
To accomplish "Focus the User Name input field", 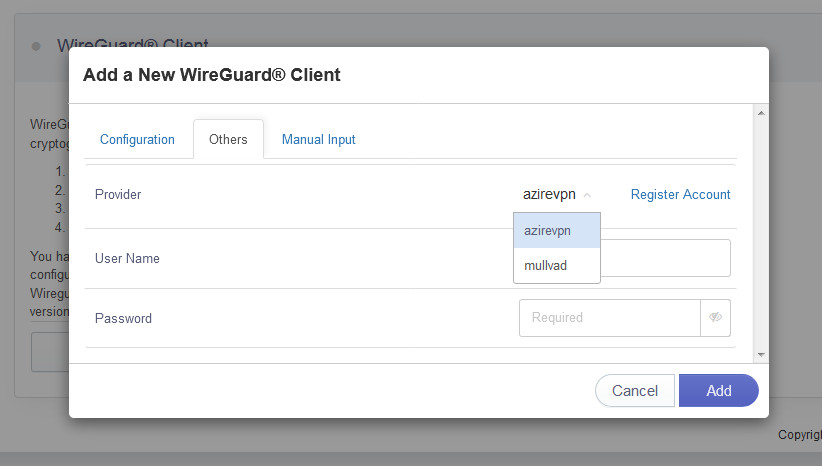I will coord(665,258).
